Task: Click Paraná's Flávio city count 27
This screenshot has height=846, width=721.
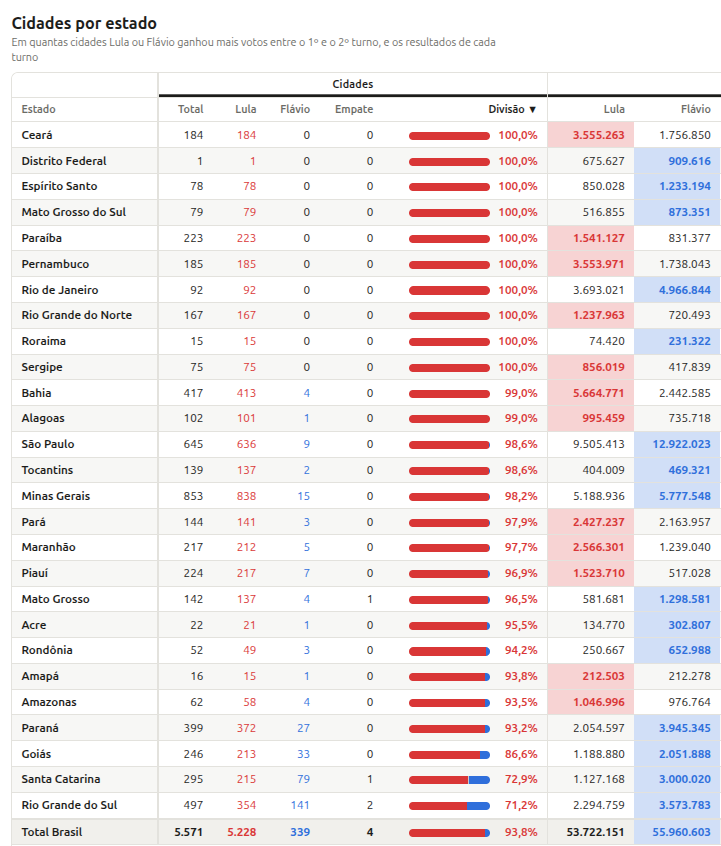Action: coord(303,728)
